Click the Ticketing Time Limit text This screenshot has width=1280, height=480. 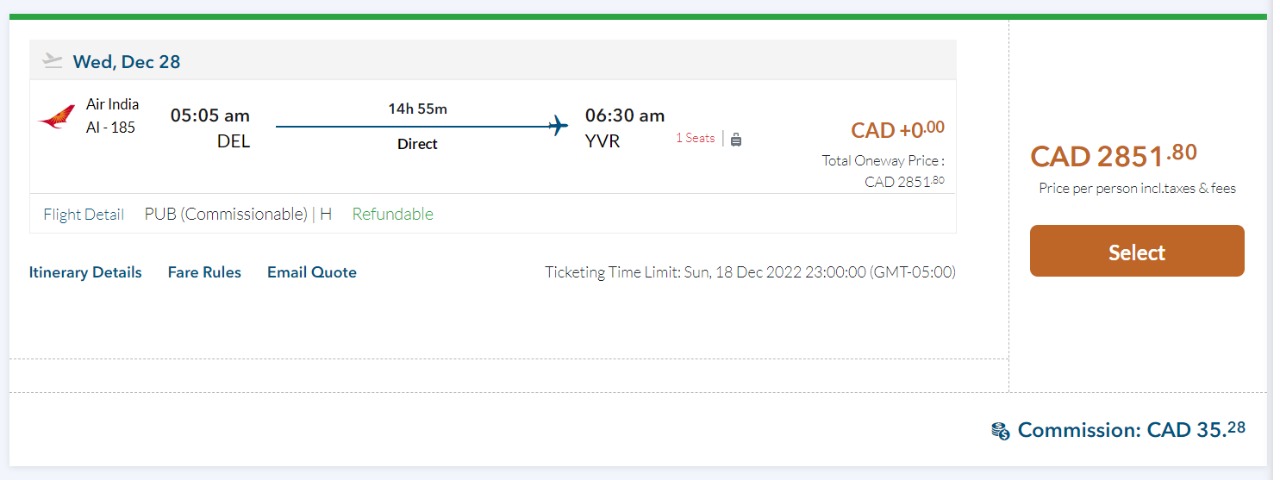click(x=750, y=272)
